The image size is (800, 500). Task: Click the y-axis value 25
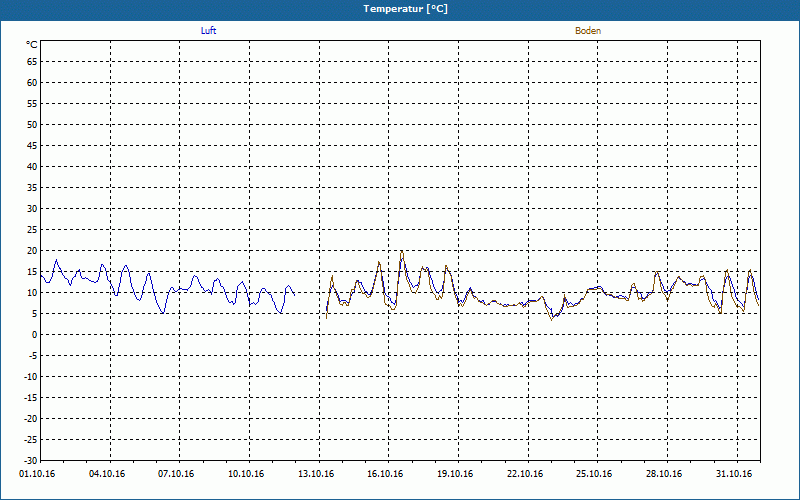(x=32, y=230)
